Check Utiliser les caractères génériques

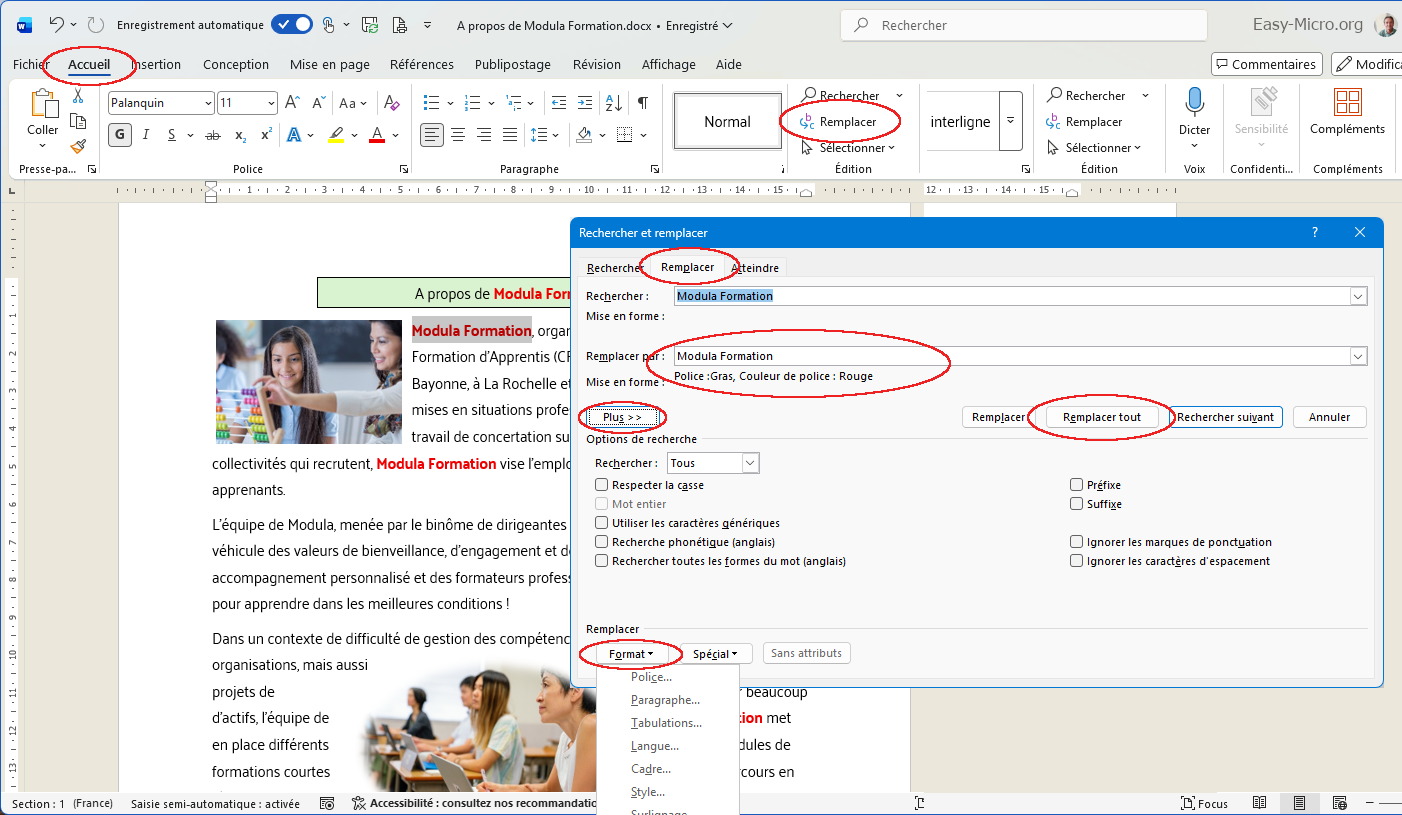tap(602, 523)
